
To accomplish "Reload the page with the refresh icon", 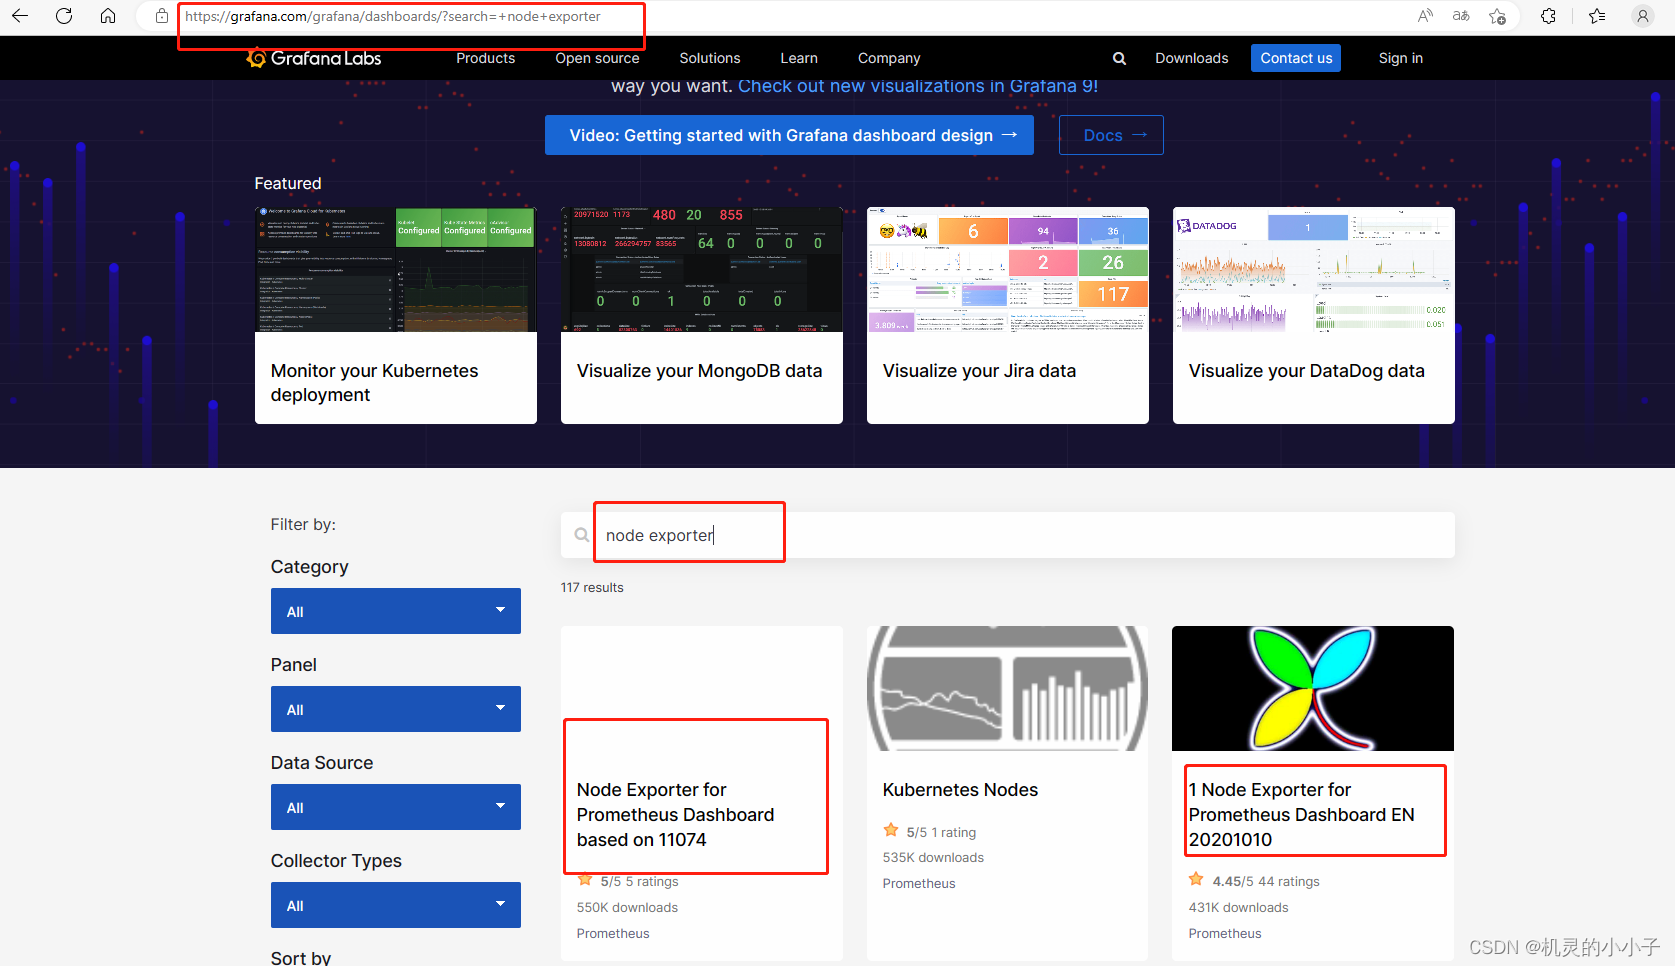I will (64, 16).
